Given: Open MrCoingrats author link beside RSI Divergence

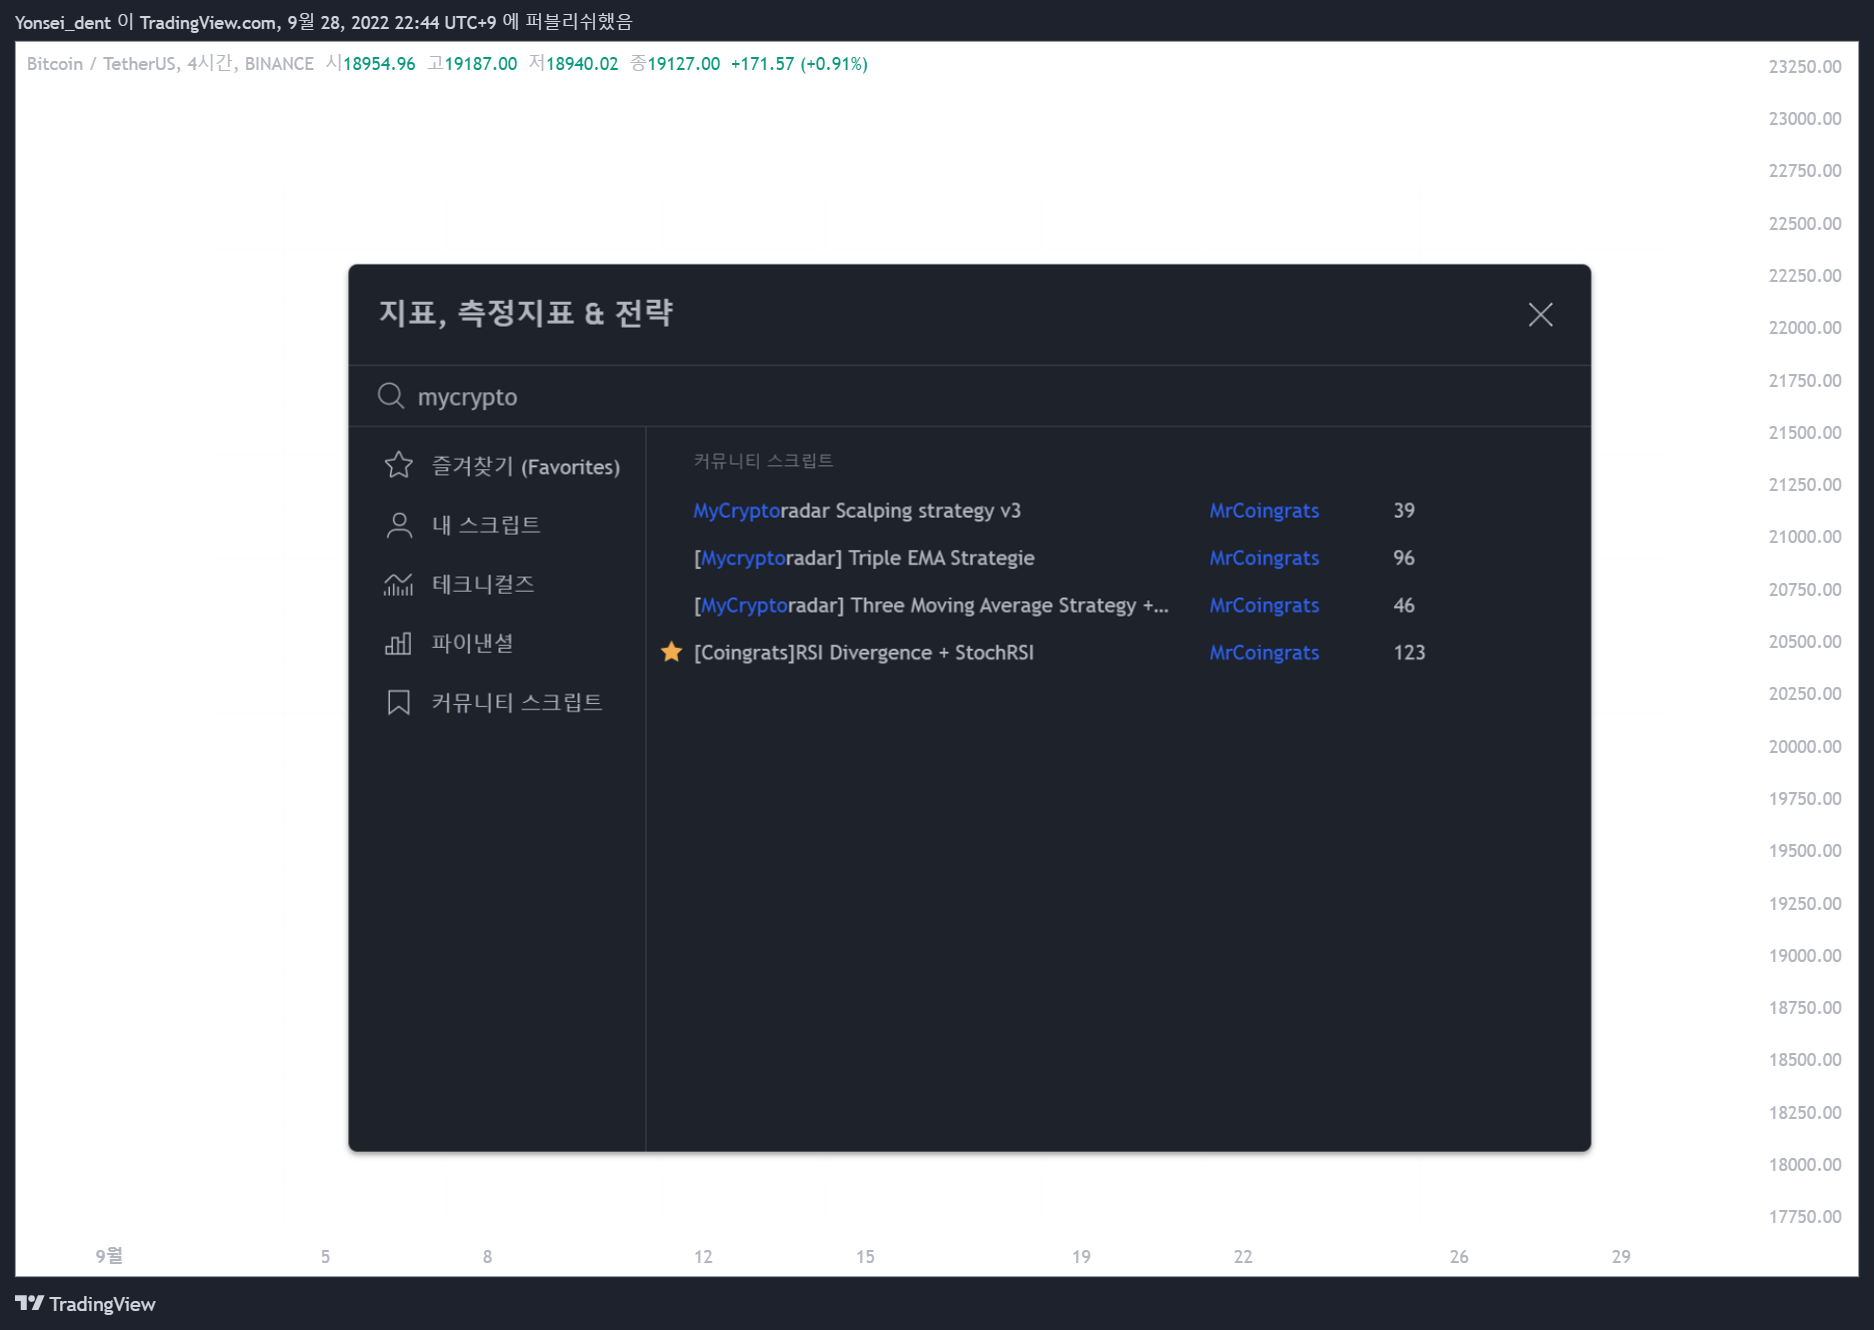Looking at the screenshot, I should (x=1263, y=652).
